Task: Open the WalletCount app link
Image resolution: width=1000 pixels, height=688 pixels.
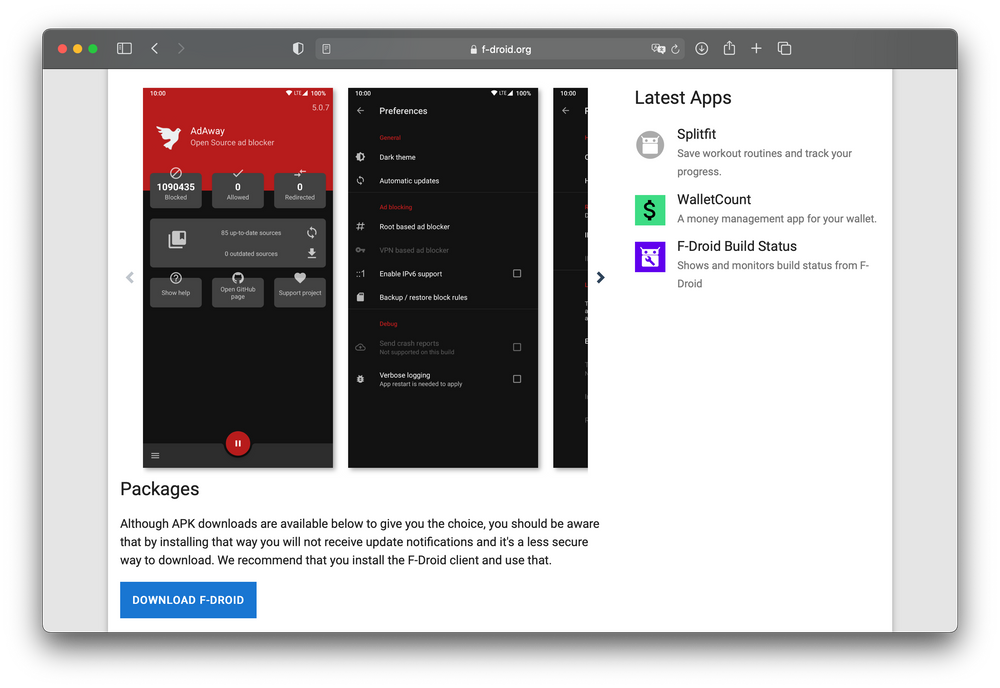Action: pyautogui.click(x=714, y=200)
